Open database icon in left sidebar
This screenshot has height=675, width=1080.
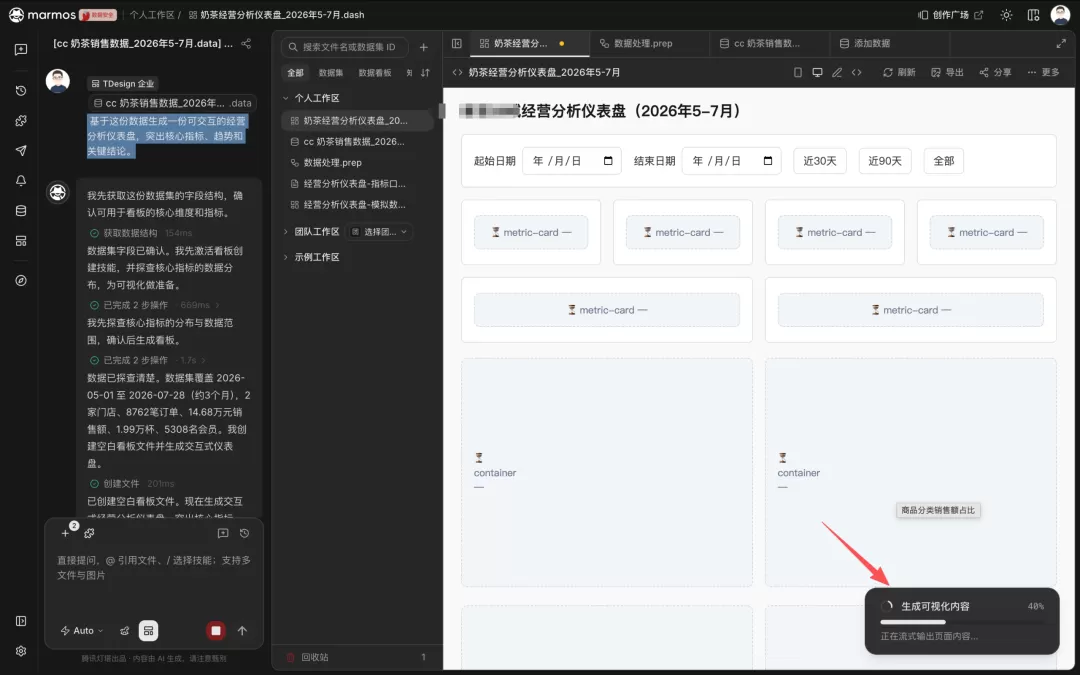click(21, 211)
